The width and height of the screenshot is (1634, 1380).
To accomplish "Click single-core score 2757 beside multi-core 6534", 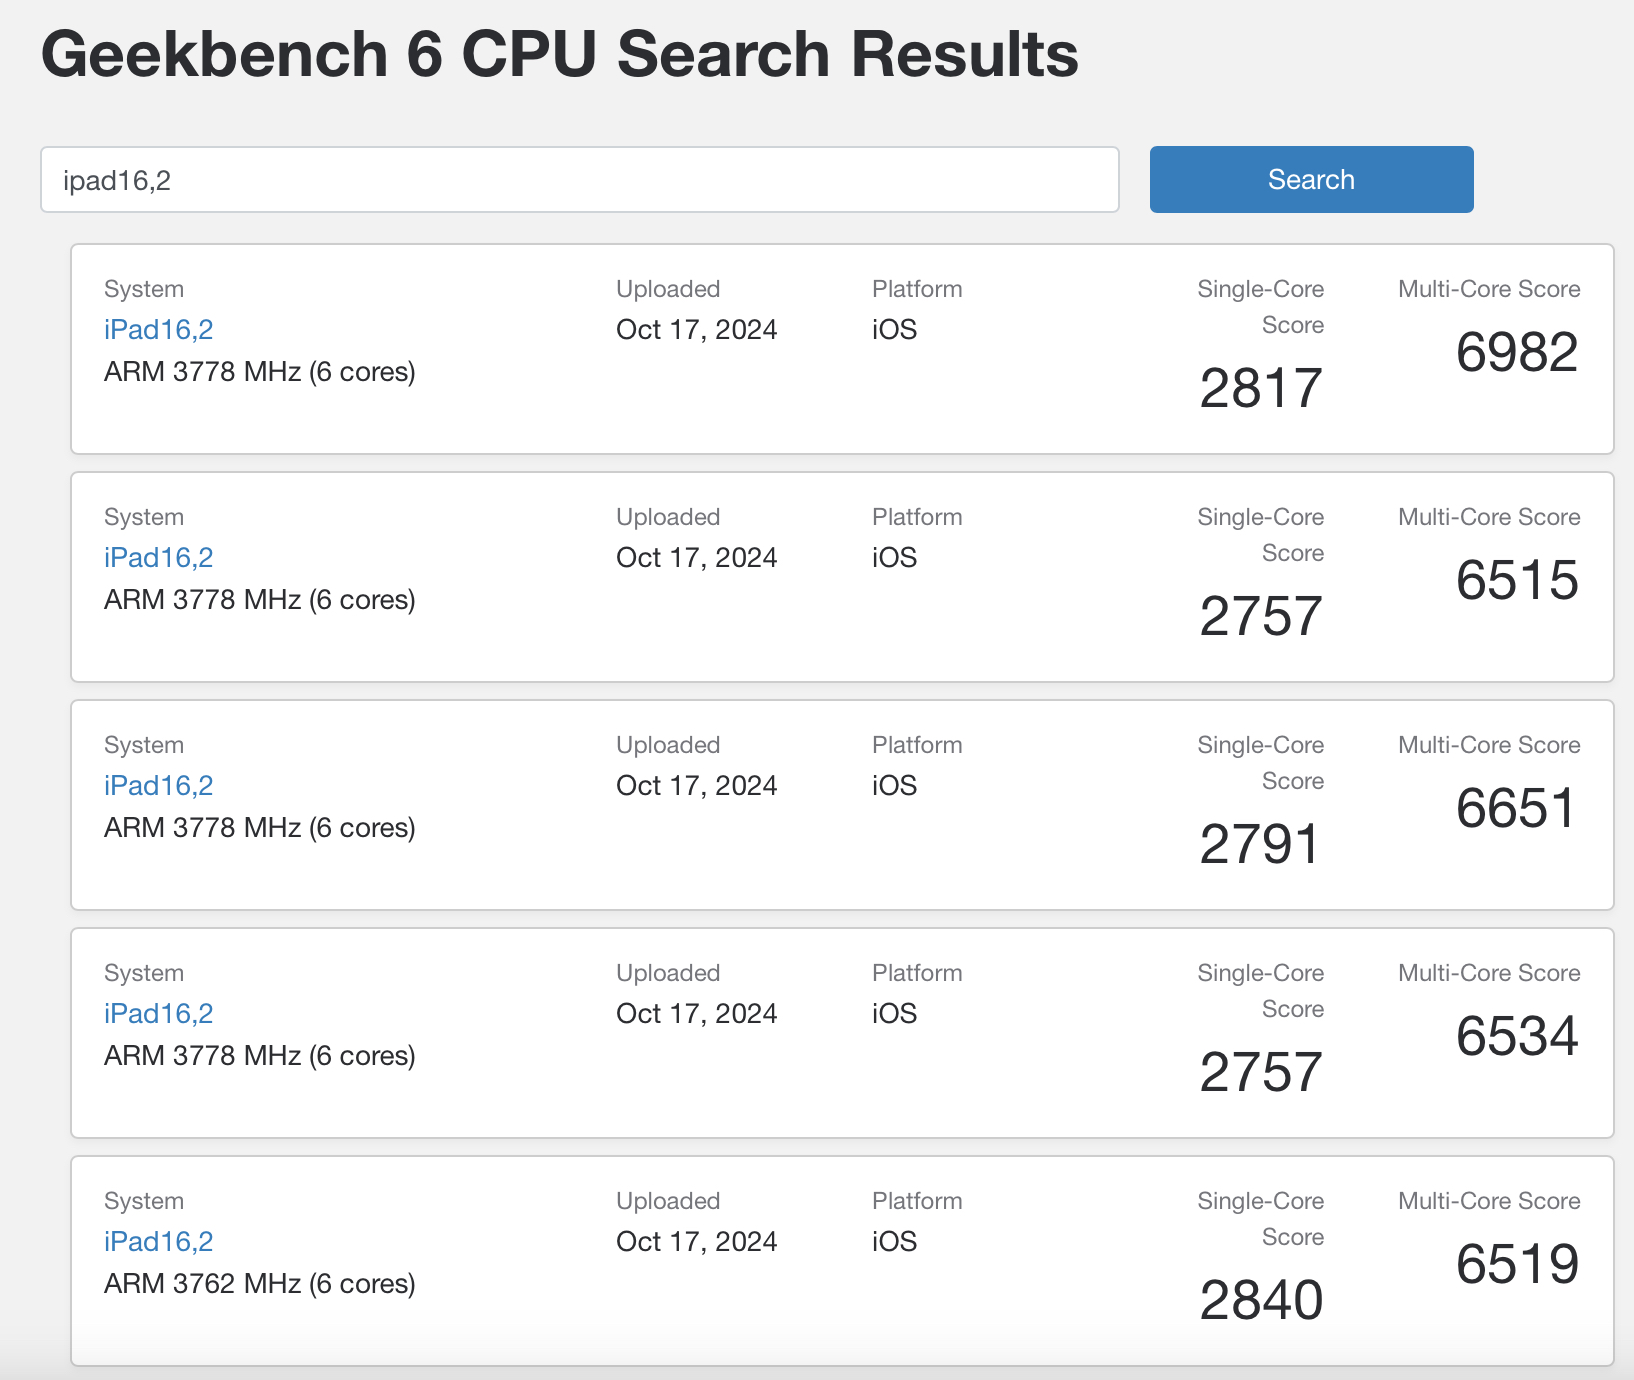I will [x=1261, y=1072].
